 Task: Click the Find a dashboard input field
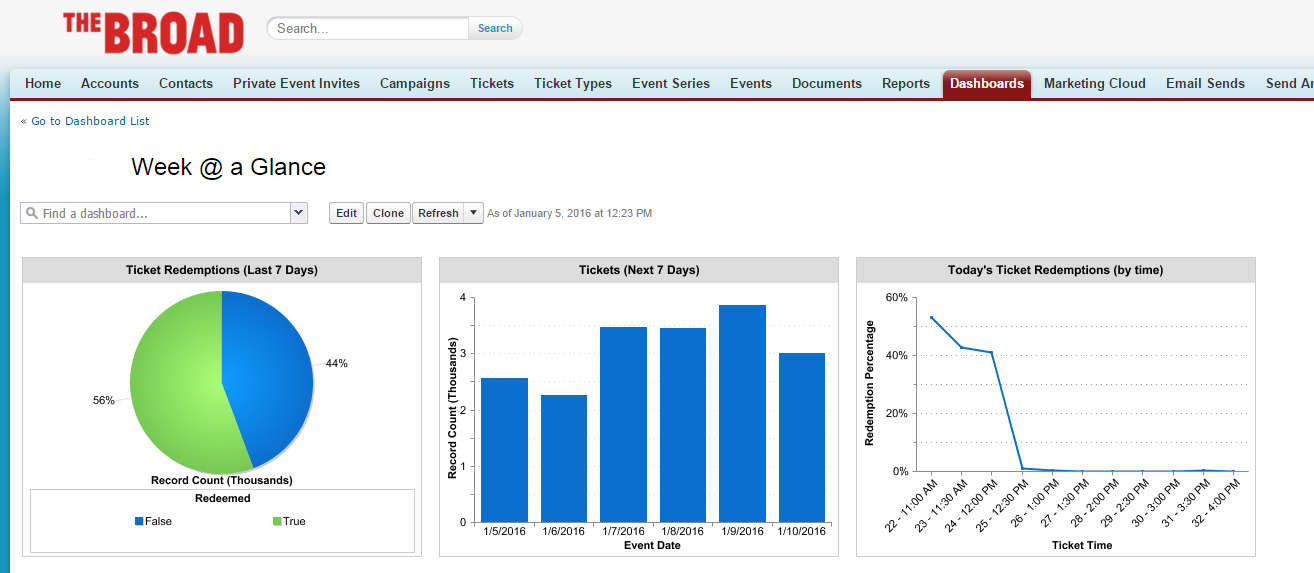[x=155, y=213]
